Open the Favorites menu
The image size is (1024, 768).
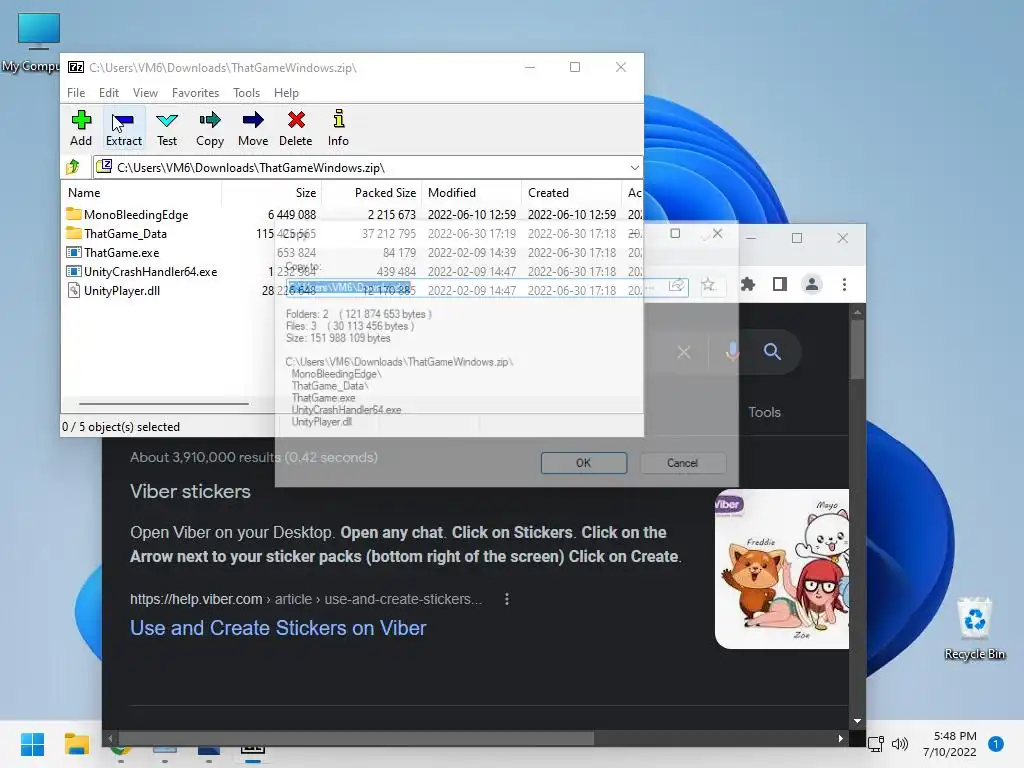pos(195,93)
